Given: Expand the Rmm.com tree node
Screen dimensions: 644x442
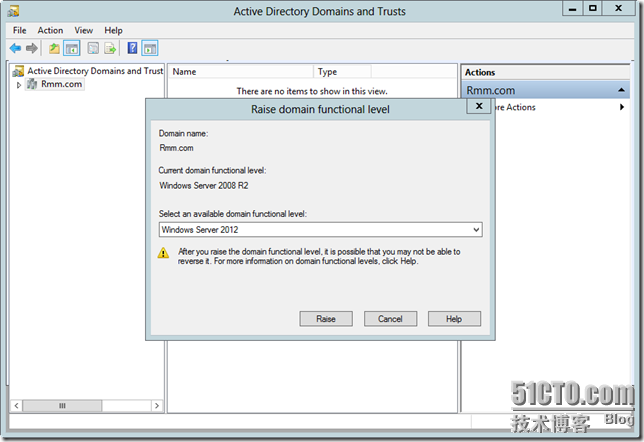Looking at the screenshot, I should (x=18, y=85).
